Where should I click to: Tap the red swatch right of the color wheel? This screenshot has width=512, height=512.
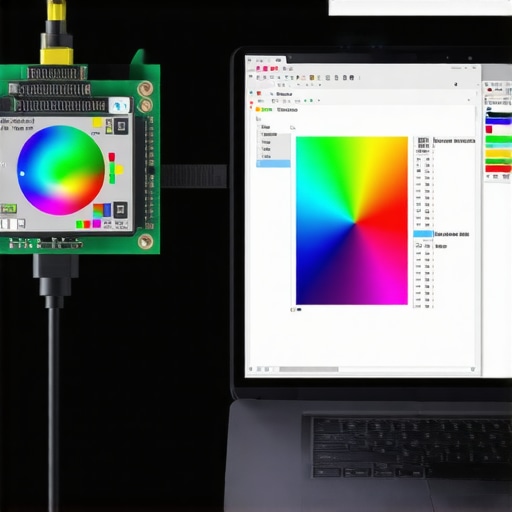click(112, 157)
